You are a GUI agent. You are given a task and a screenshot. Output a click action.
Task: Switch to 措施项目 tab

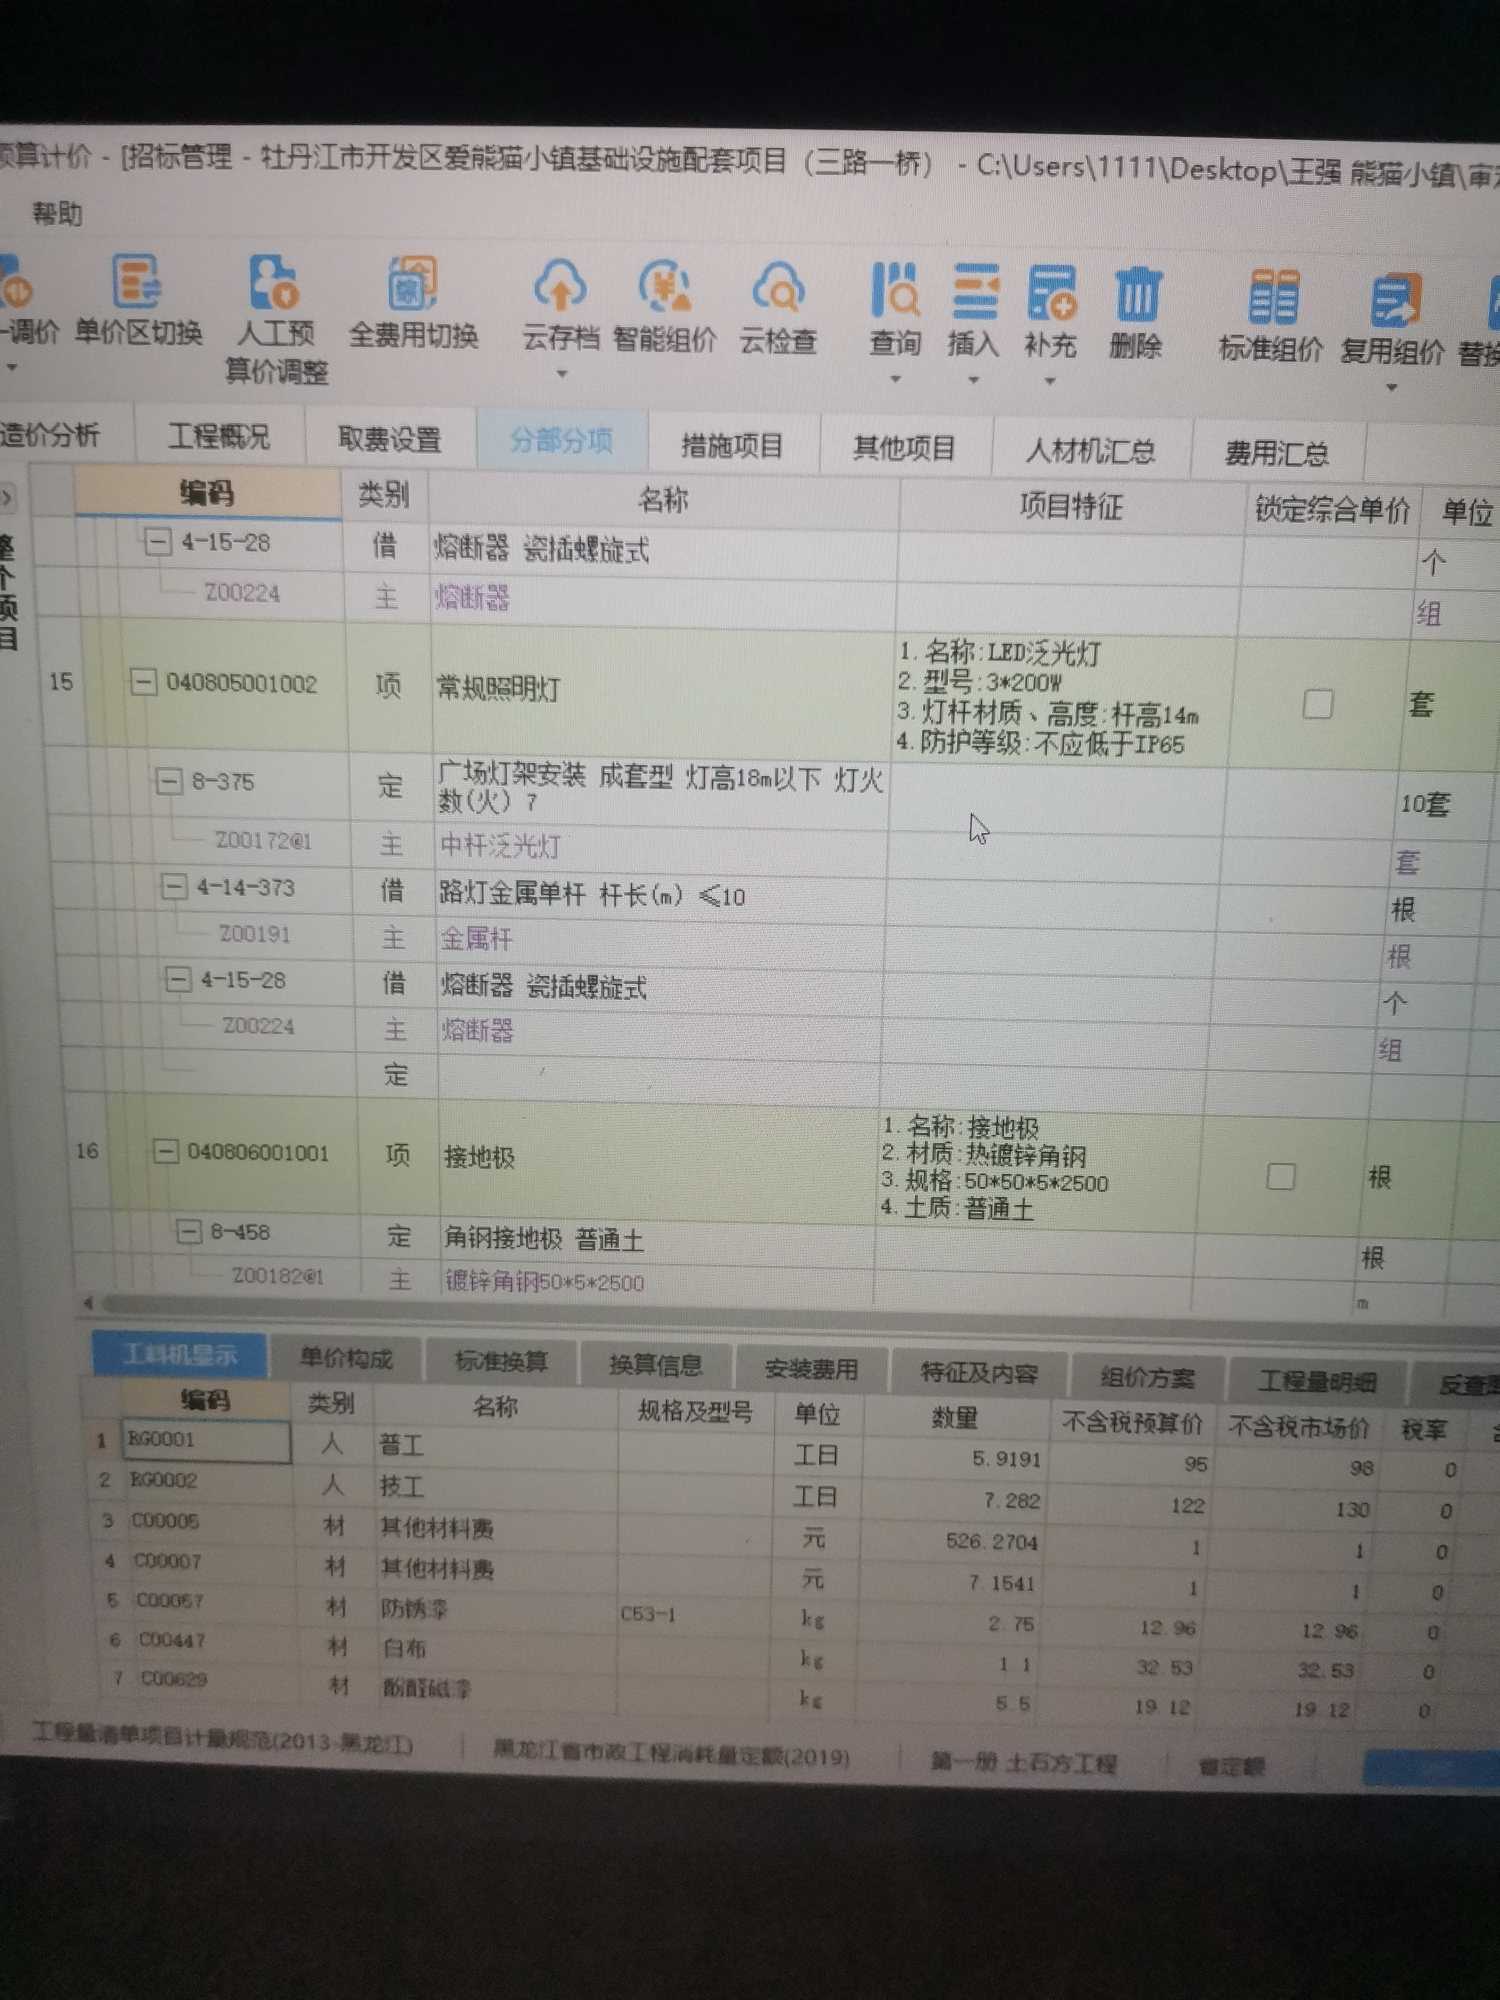click(732, 445)
